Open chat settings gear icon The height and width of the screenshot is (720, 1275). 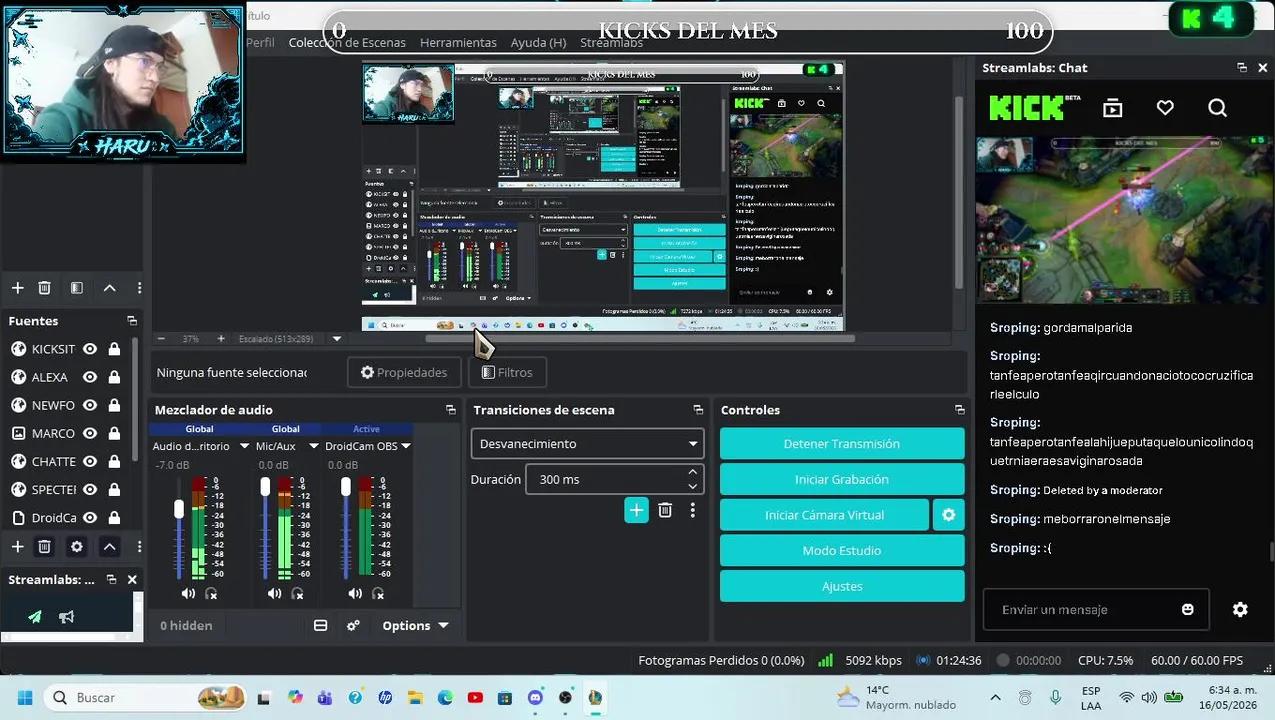pos(1240,609)
